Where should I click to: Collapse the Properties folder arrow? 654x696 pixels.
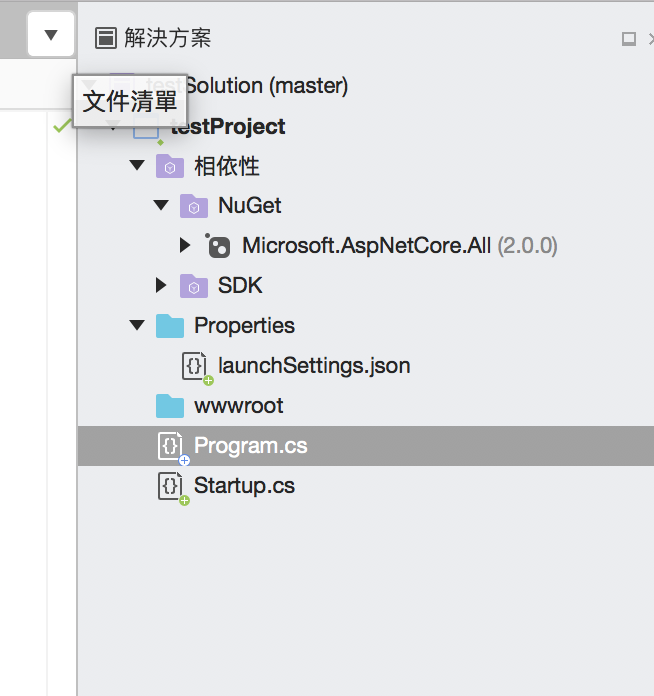pyautogui.click(x=137, y=325)
